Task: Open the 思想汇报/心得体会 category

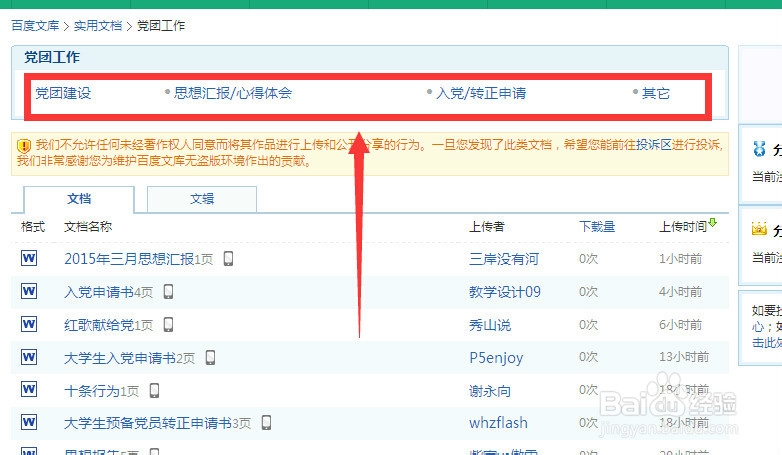Action: coord(232,93)
